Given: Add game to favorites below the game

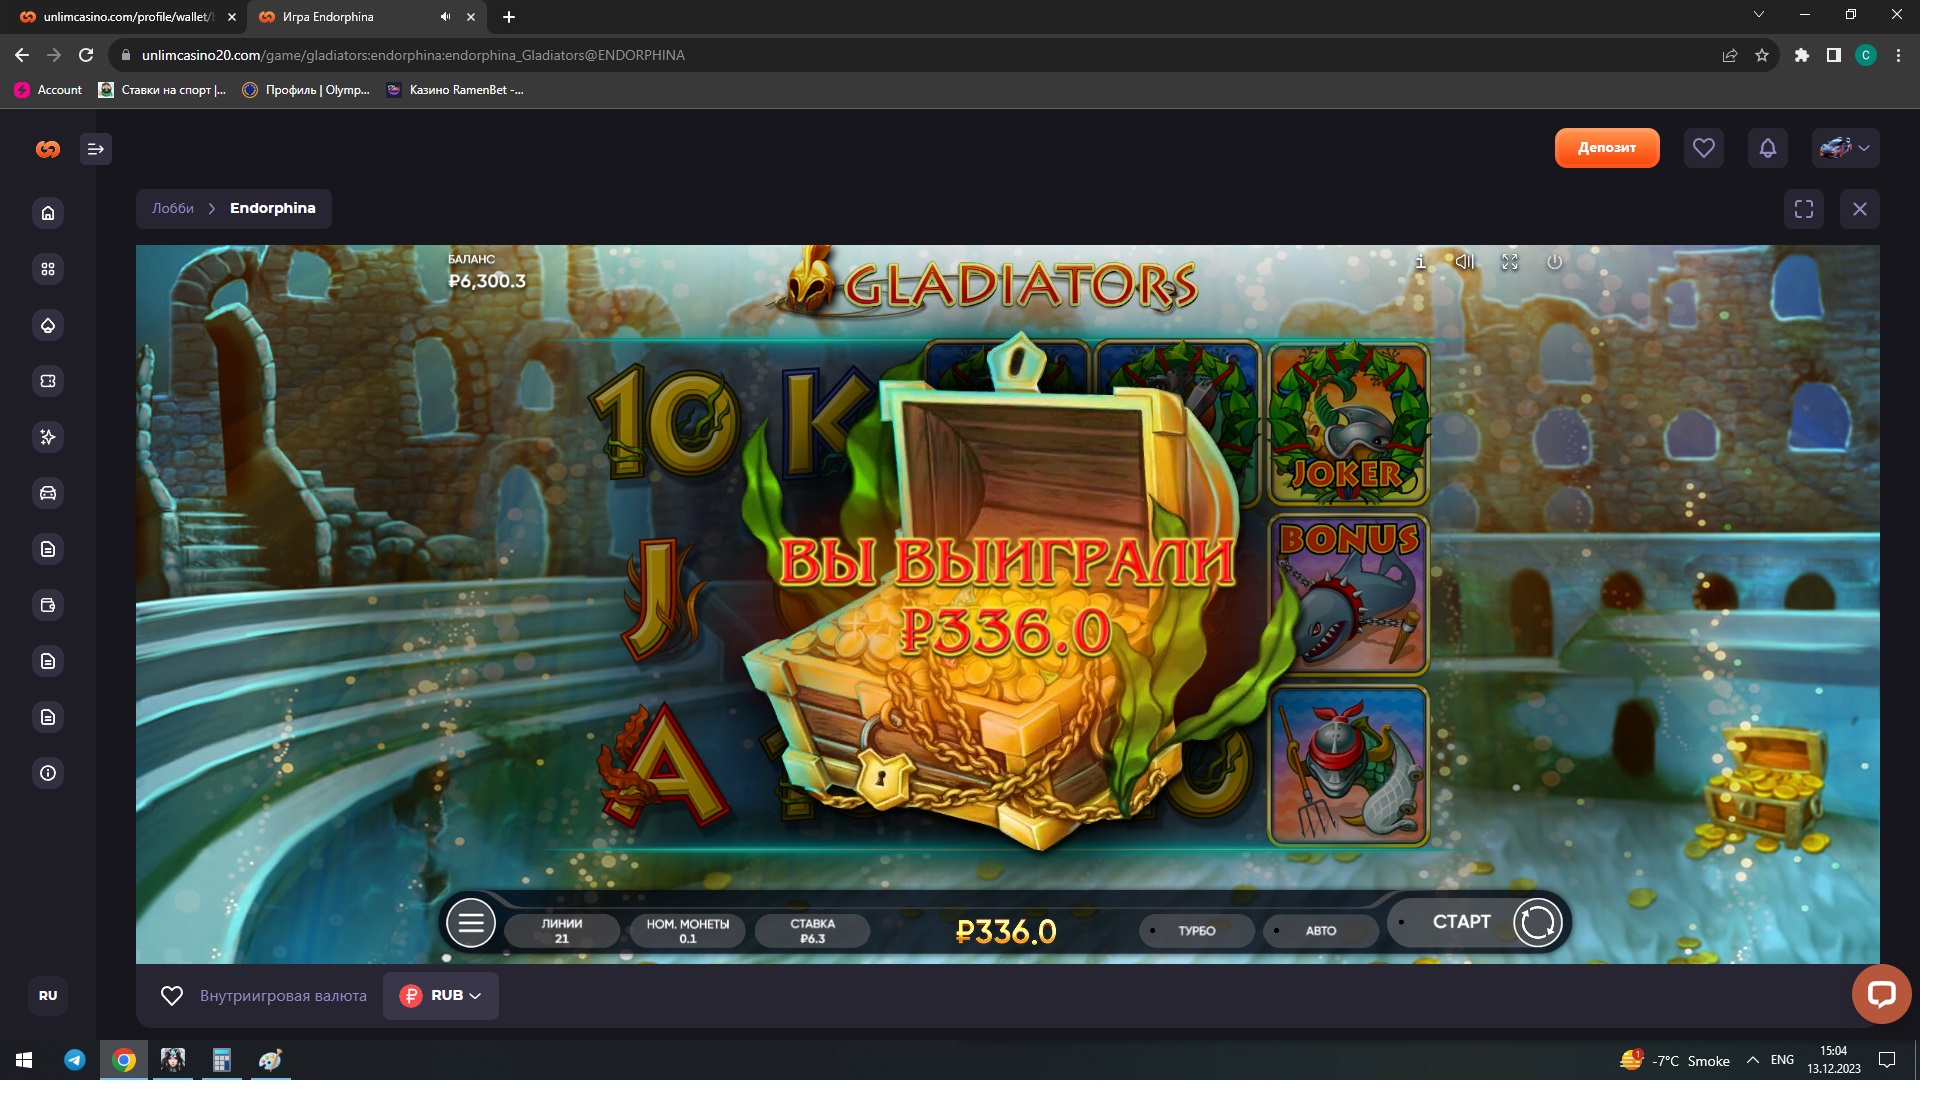Looking at the screenshot, I should click(x=172, y=996).
